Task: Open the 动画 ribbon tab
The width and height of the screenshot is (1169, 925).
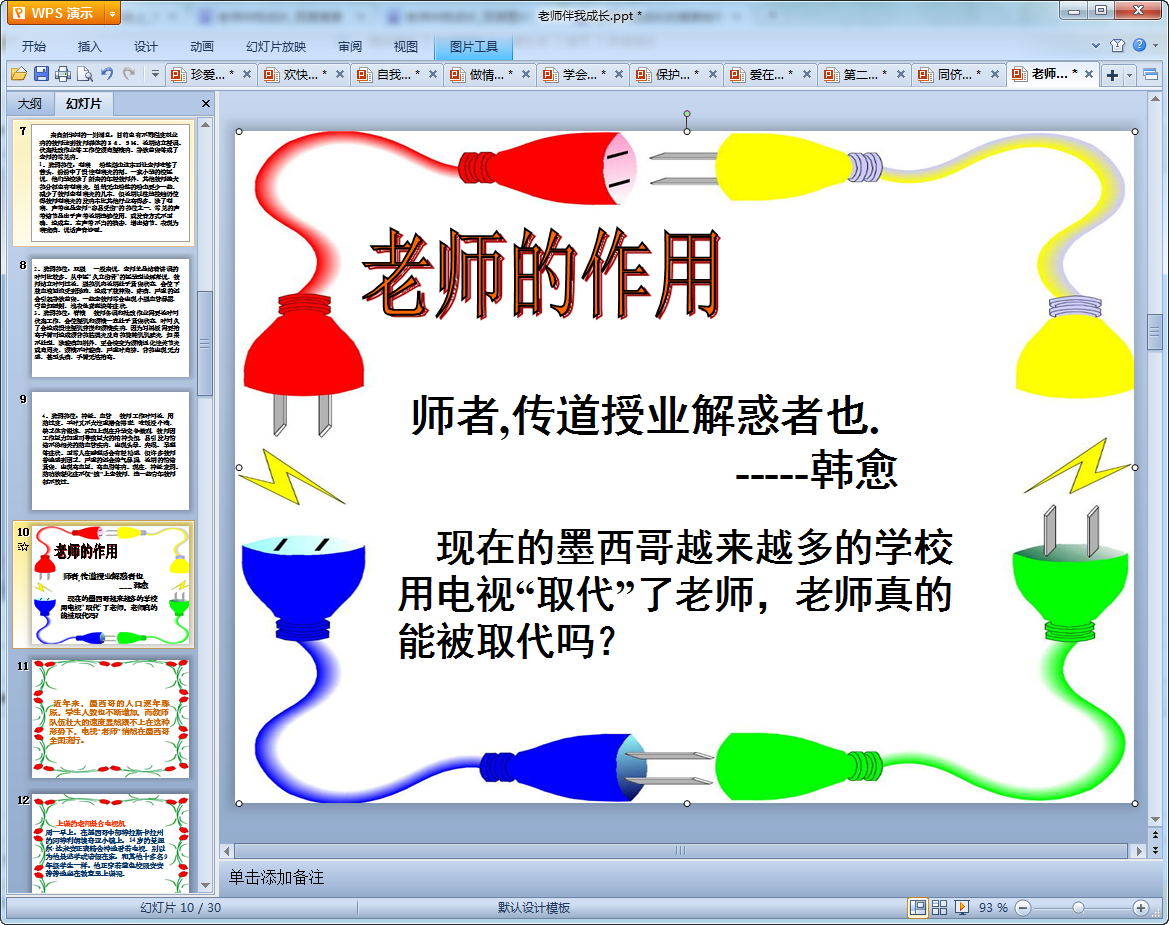Action: (x=201, y=46)
